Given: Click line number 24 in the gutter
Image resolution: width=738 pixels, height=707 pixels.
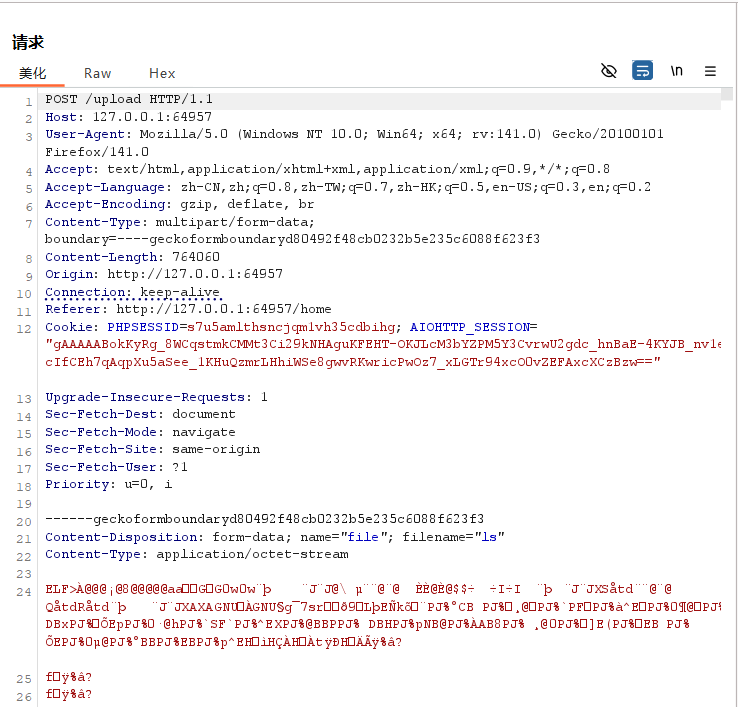Looking at the screenshot, I should click(x=24, y=592).
